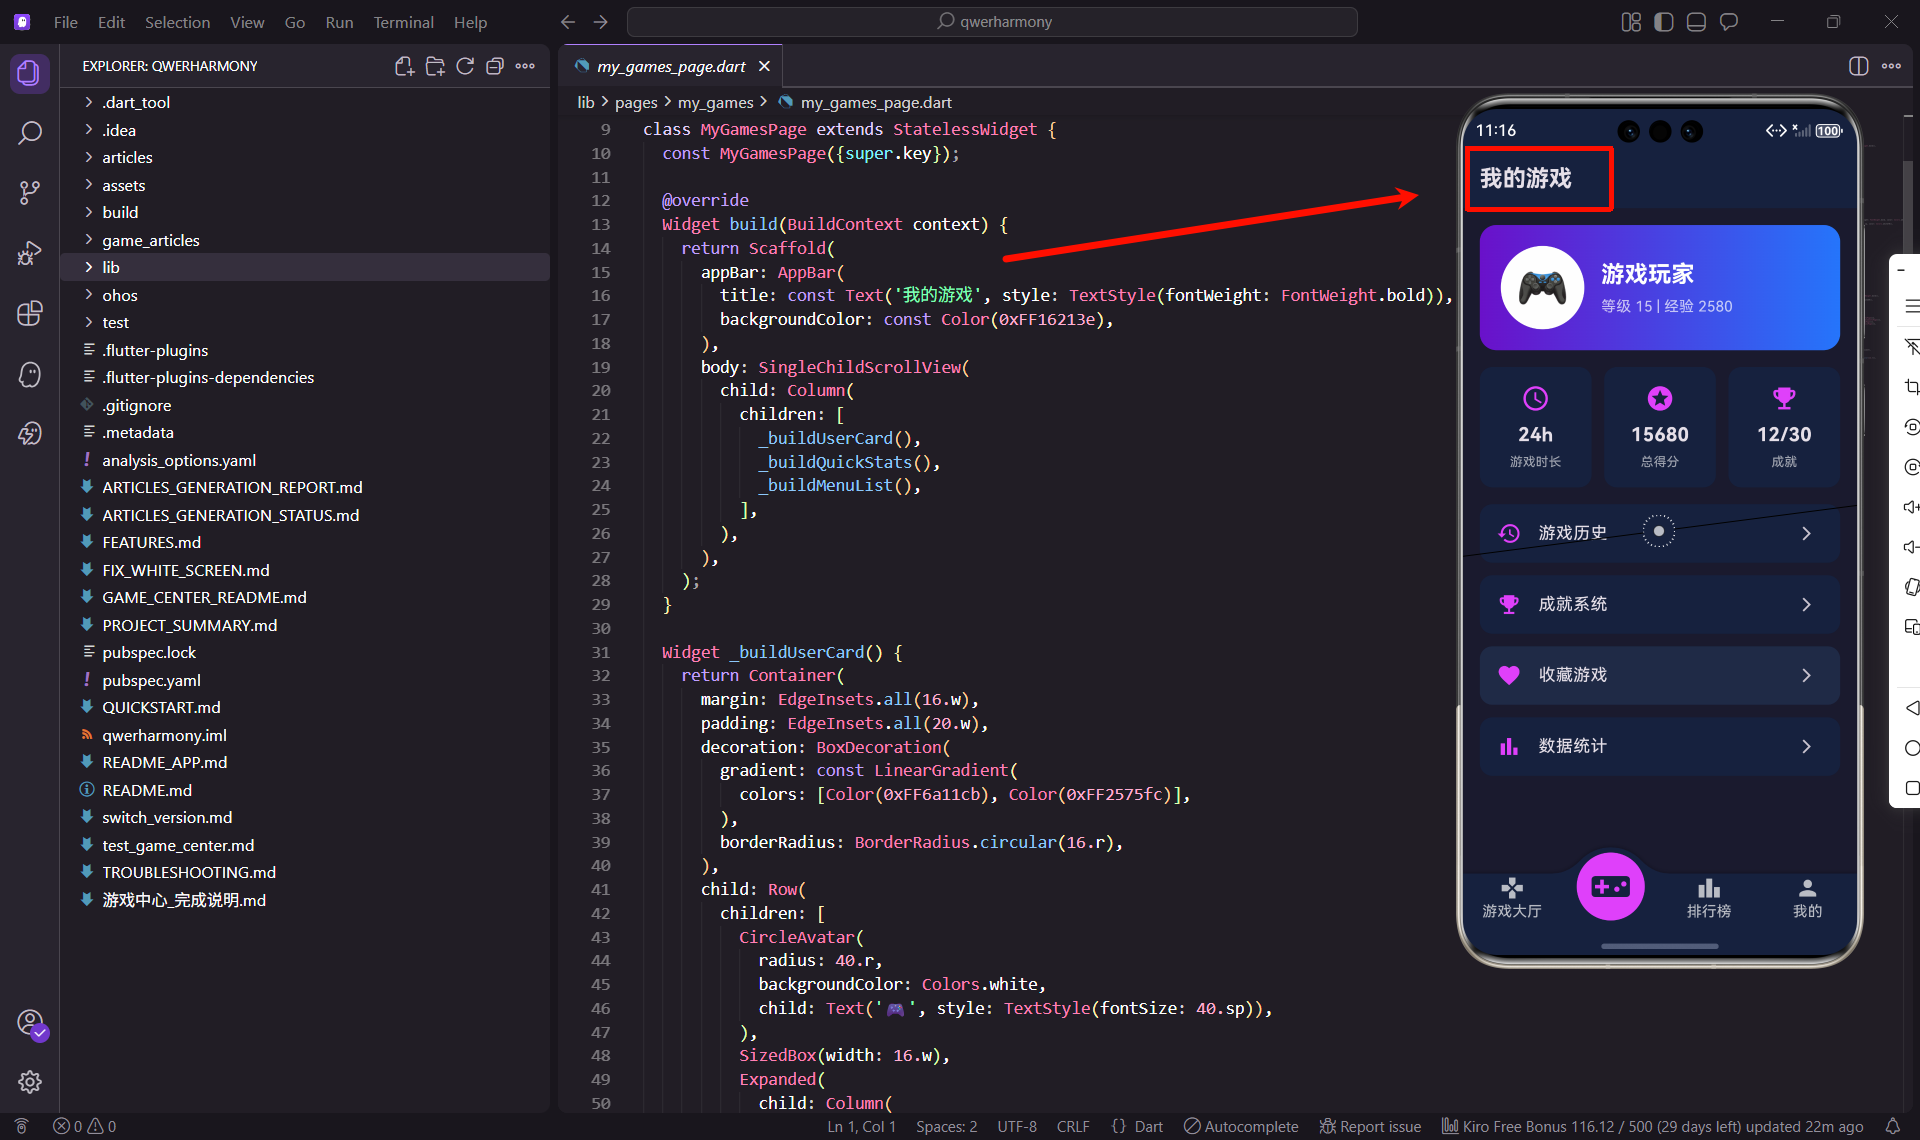
Task: Open Manage settings gear icon
Action: (30, 1081)
